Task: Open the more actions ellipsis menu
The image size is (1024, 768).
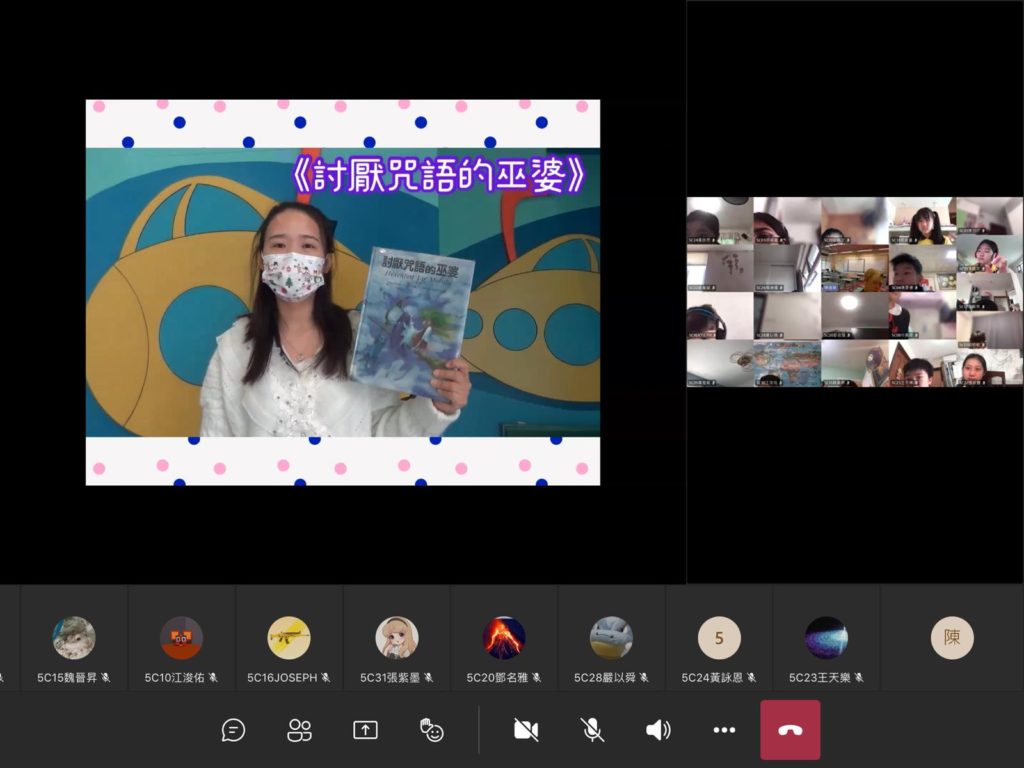Action: click(724, 730)
